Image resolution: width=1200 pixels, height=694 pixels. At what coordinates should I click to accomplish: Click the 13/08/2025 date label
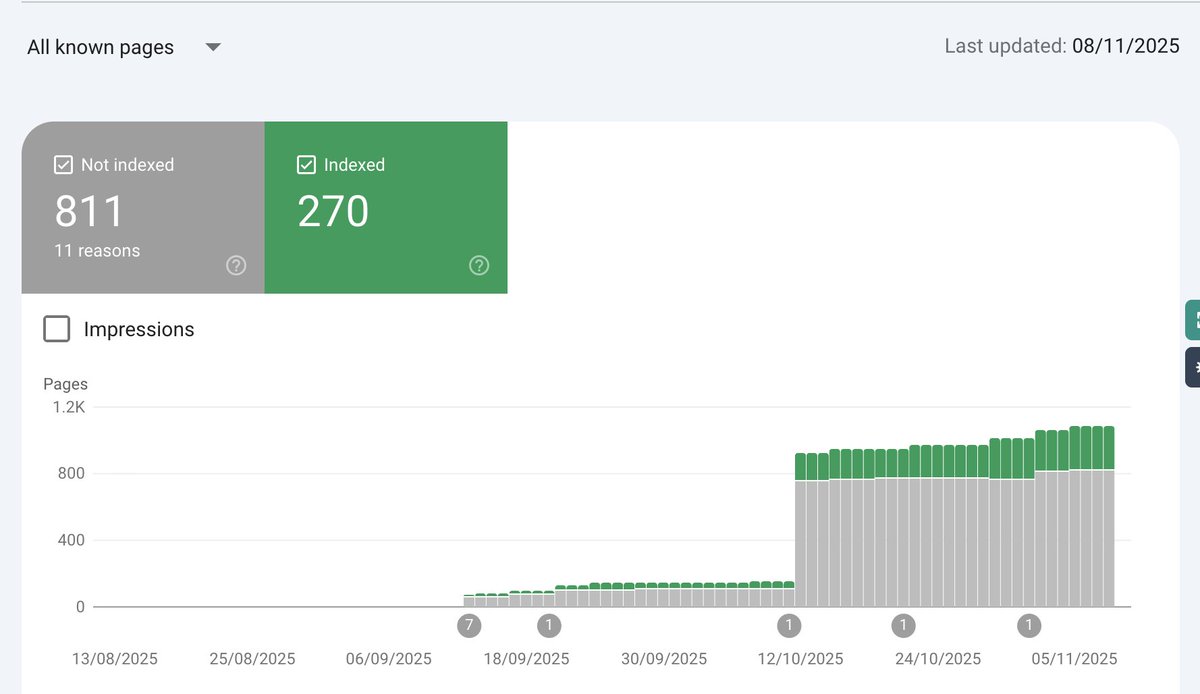115,659
